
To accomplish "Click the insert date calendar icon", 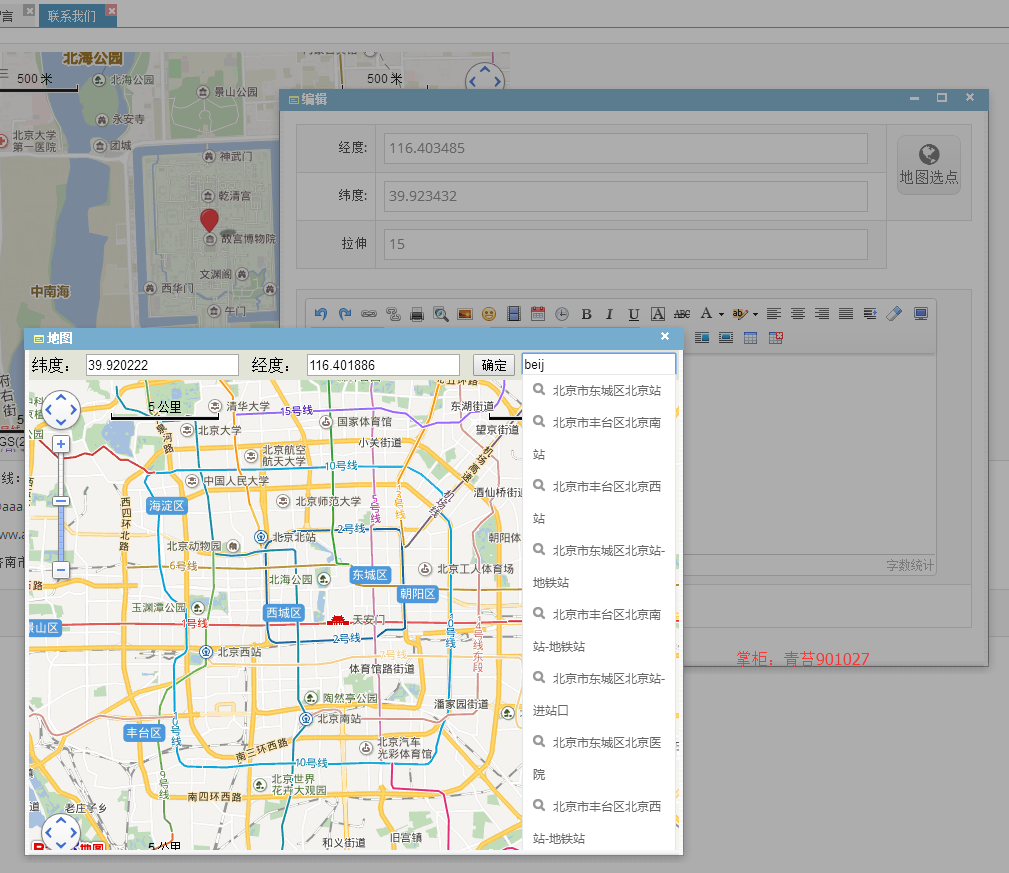I will [x=538, y=314].
